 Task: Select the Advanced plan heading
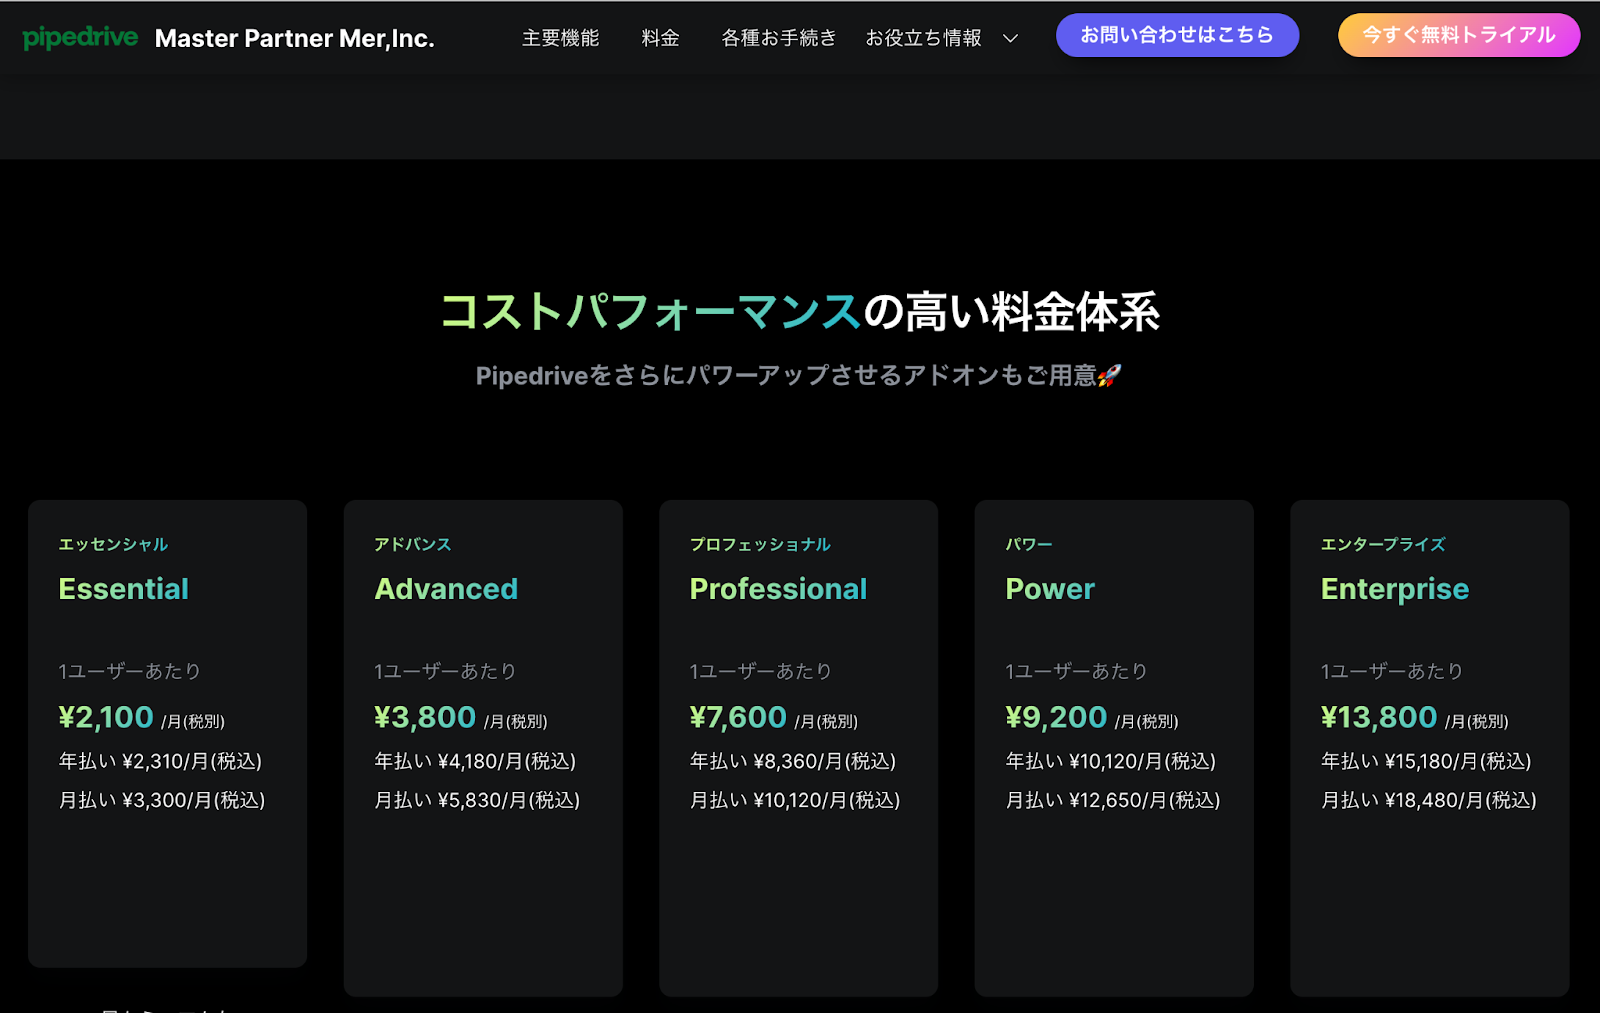446,589
